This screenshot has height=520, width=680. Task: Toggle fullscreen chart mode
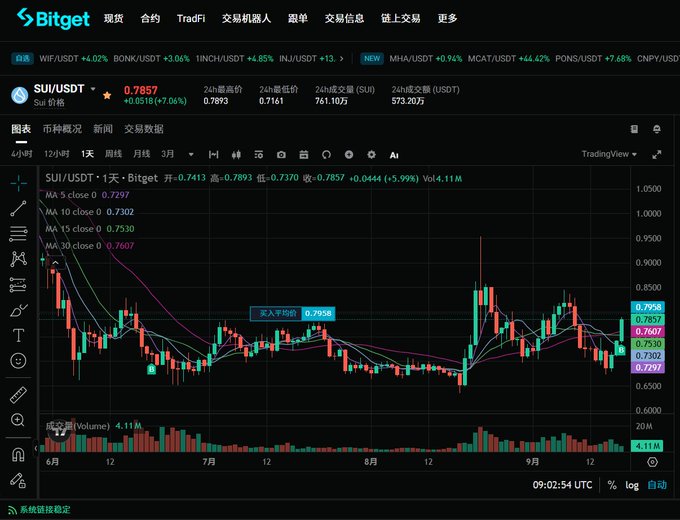pyautogui.click(x=657, y=154)
